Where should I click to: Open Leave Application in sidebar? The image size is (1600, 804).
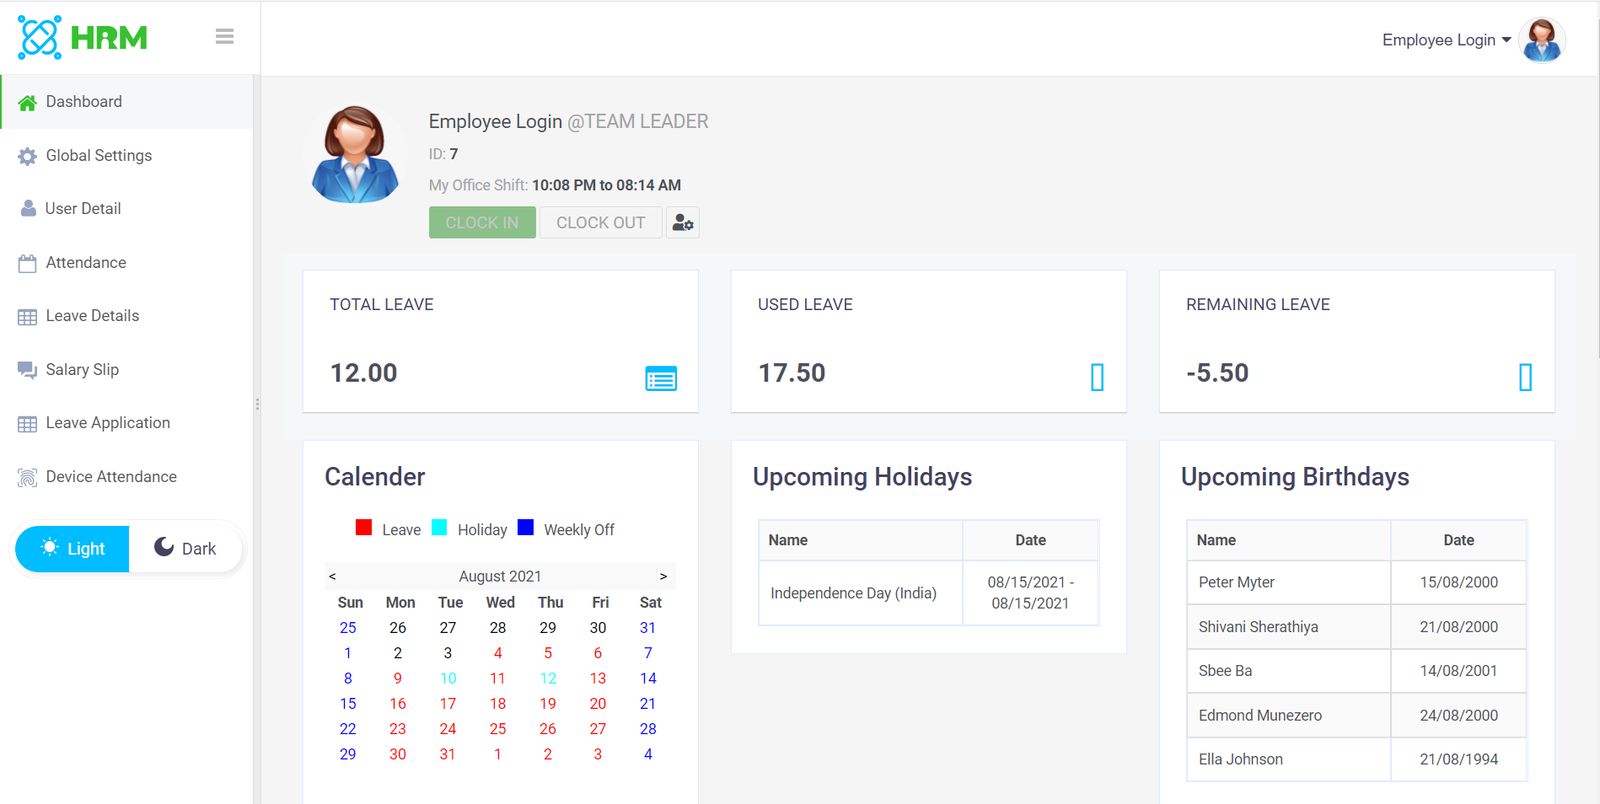108,423
